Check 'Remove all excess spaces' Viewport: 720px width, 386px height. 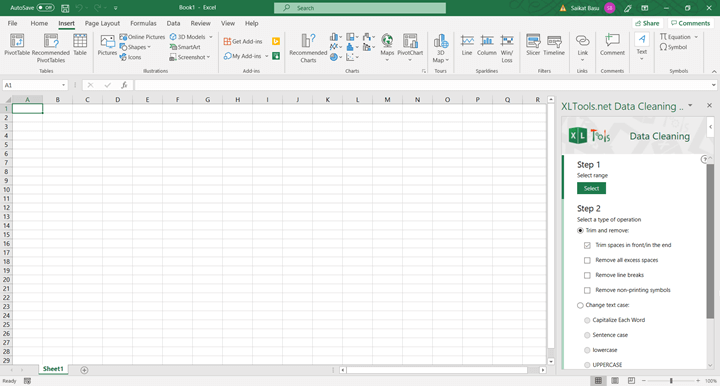point(587,260)
